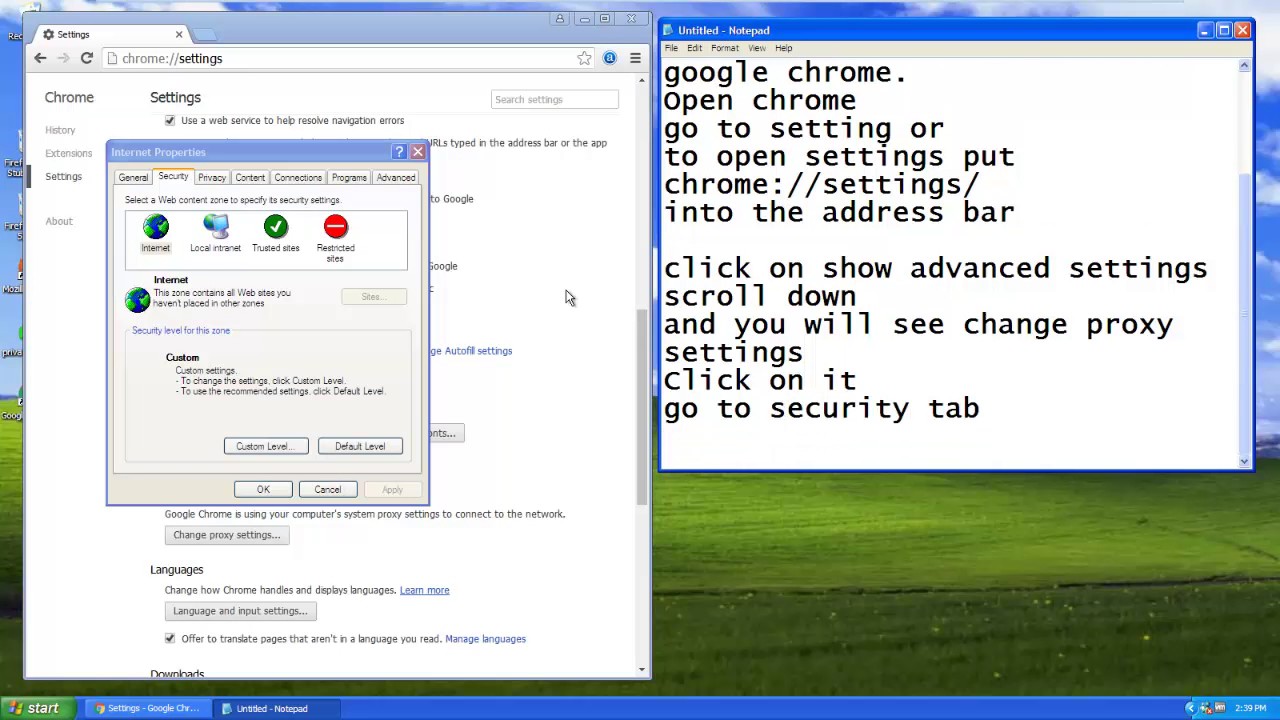Open About in Chrome sidebar
The image size is (1280, 720).
(59, 221)
